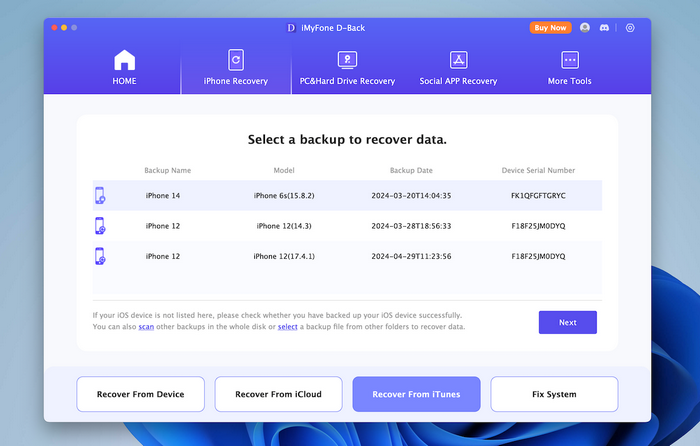Click the Model column header
Image resolution: width=700 pixels, height=446 pixels.
pyautogui.click(x=284, y=171)
